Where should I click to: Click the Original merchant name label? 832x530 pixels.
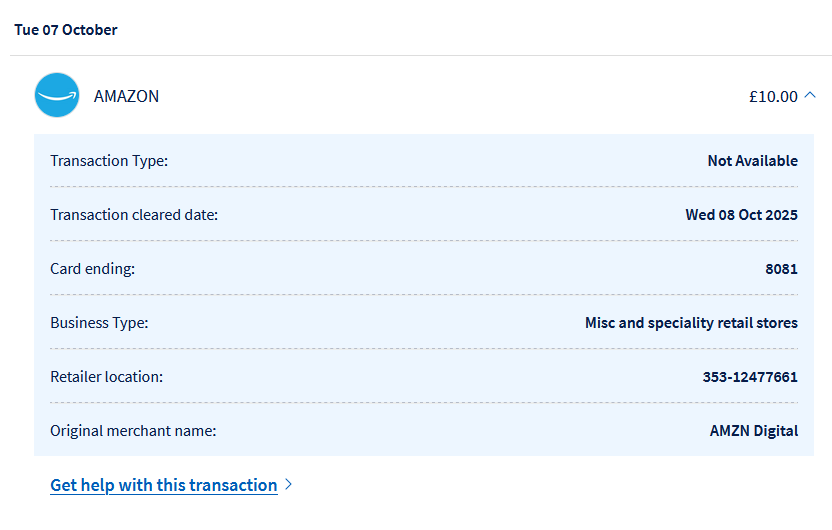coord(133,431)
